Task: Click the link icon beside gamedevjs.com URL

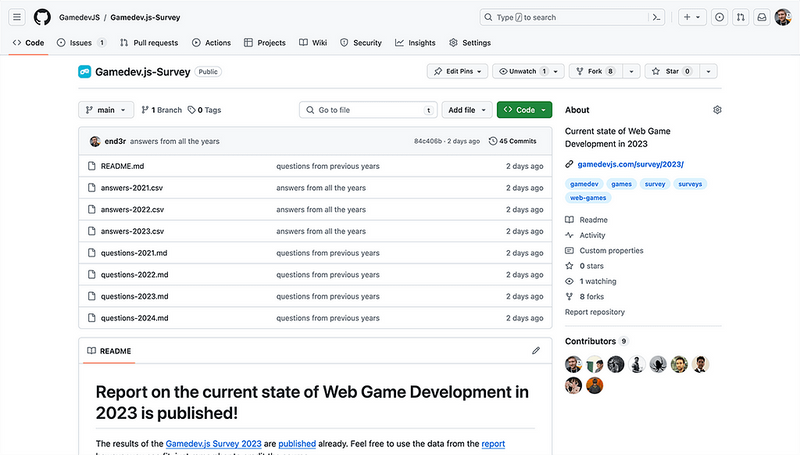Action: coord(569,164)
